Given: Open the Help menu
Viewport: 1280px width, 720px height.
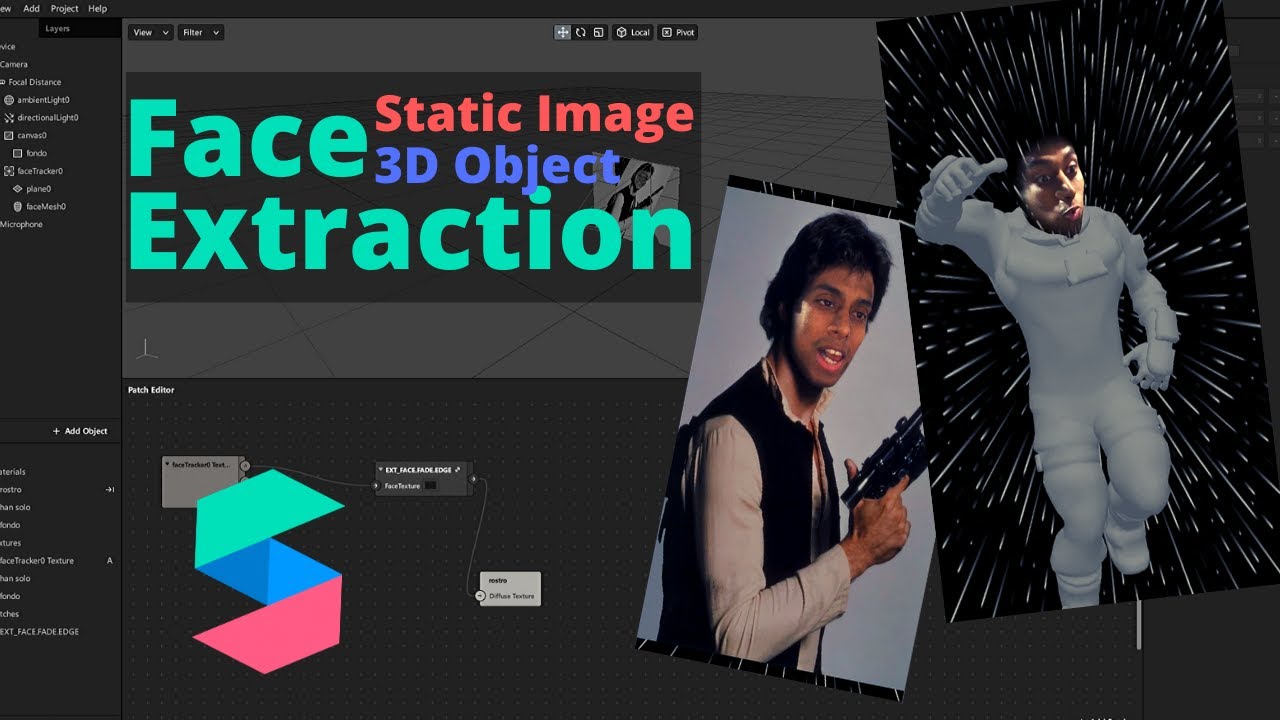Looking at the screenshot, I should [x=97, y=8].
